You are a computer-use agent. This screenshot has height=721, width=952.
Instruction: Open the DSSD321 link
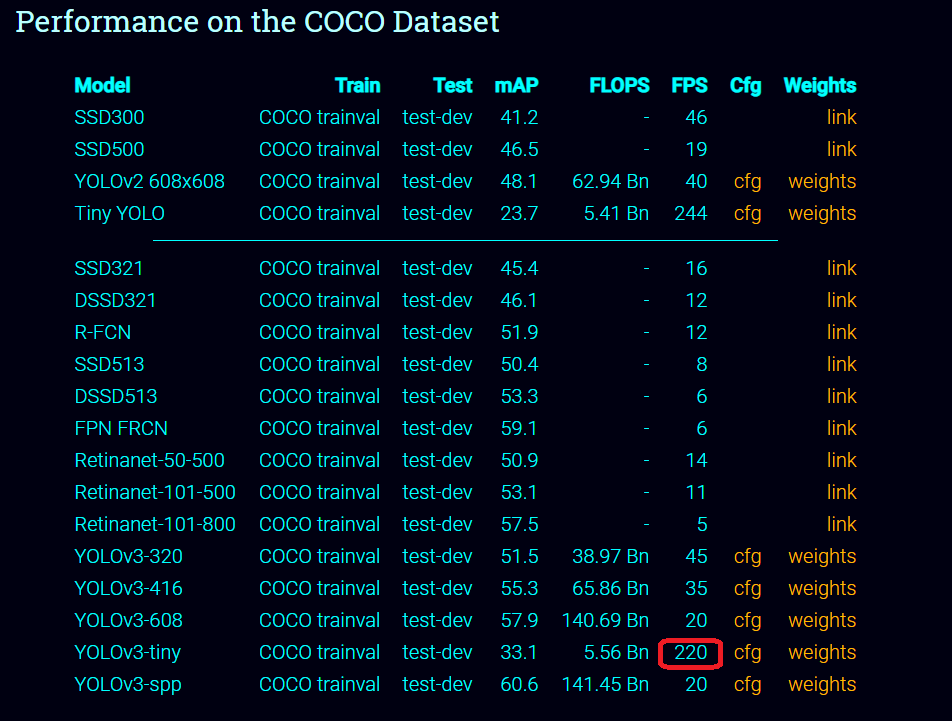coord(842,300)
